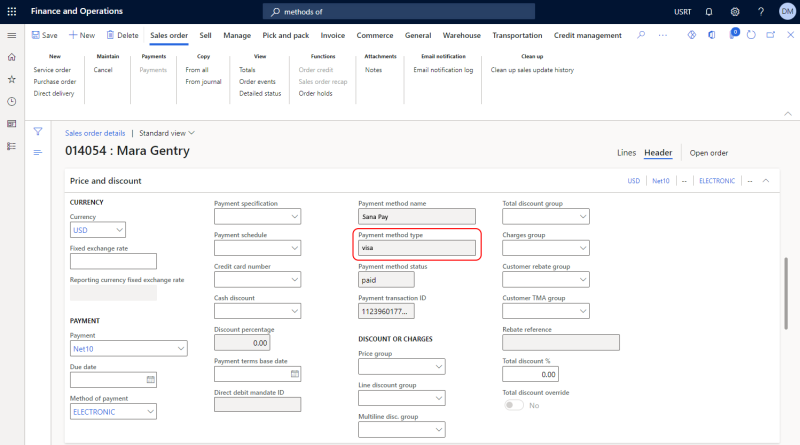
Task: Click the Fixed exchange rate input field
Action: pos(113,261)
